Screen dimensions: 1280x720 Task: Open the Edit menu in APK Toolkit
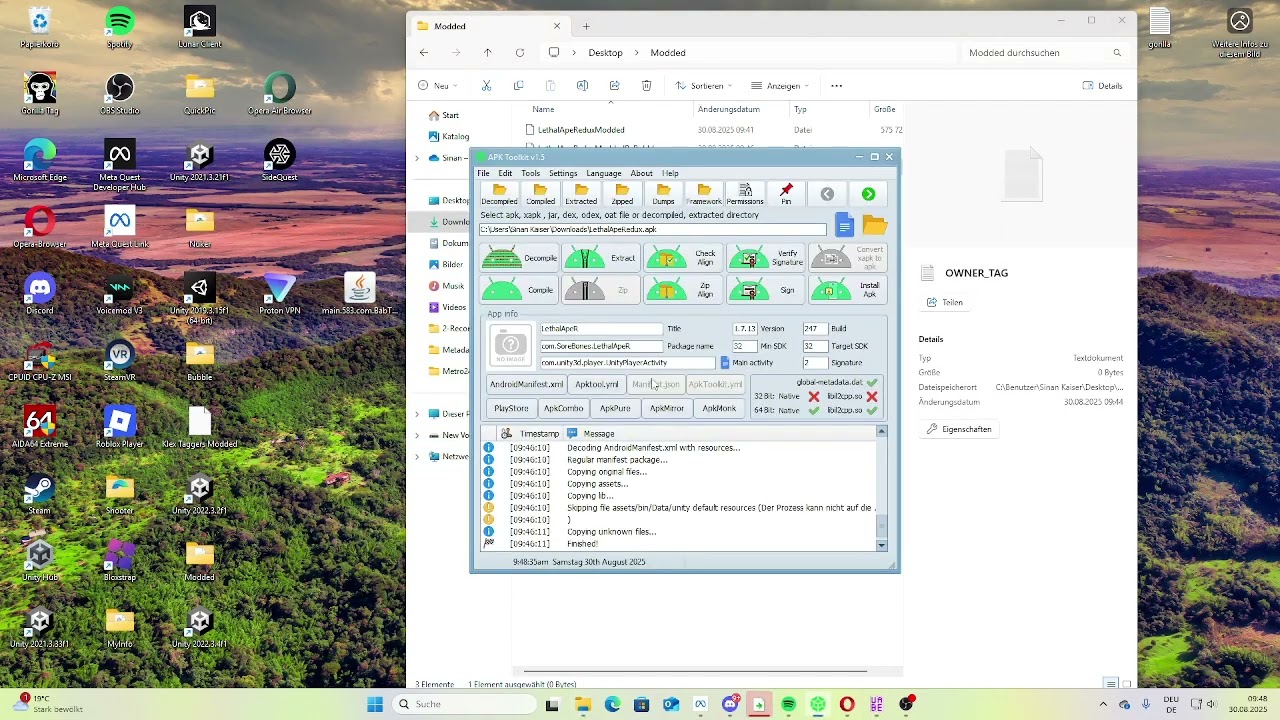pos(505,173)
